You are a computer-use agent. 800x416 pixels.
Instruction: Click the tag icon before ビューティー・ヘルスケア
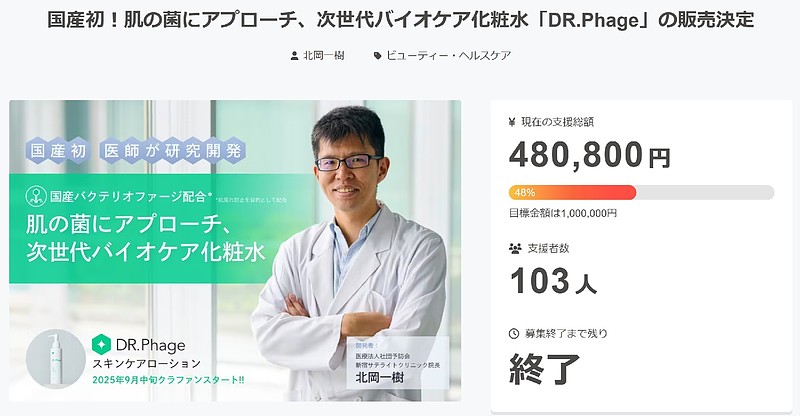point(377,56)
